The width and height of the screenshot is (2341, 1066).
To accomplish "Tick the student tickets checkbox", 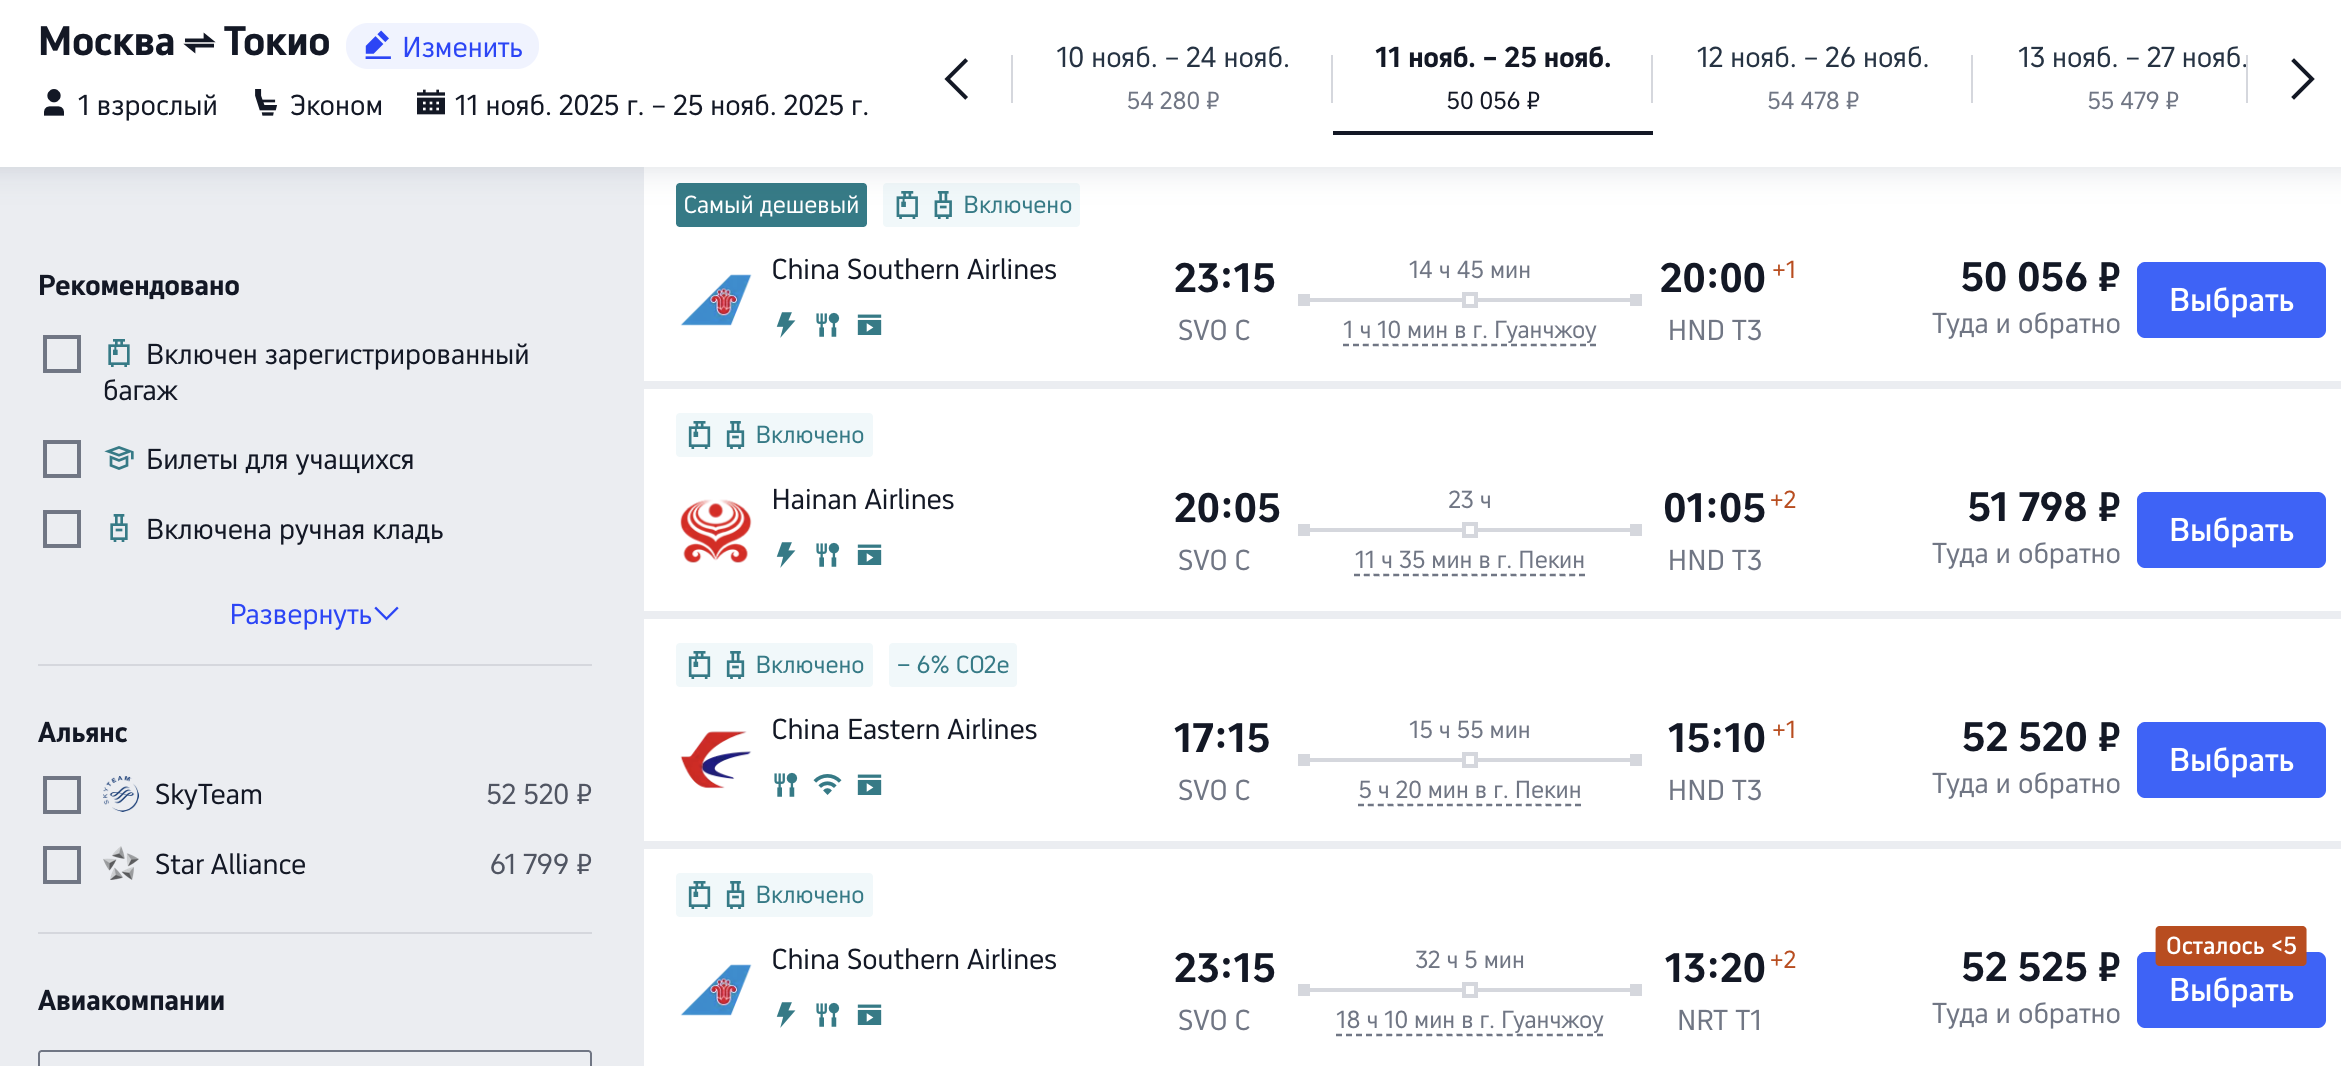I will 62,459.
